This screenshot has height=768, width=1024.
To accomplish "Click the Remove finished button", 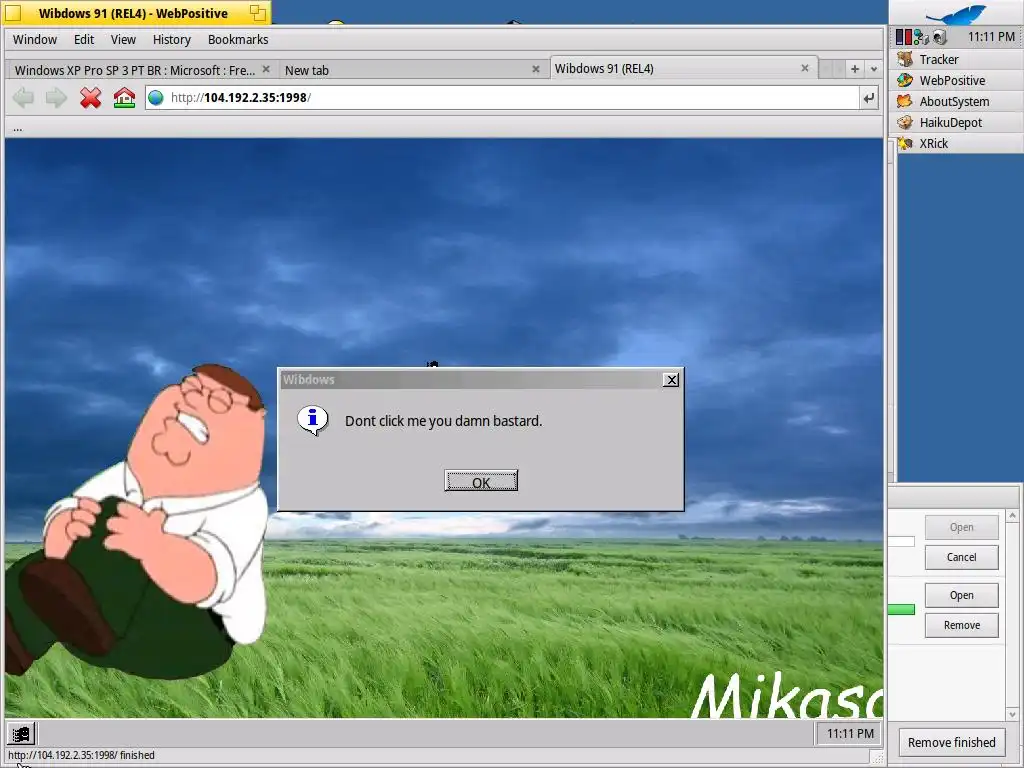I will click(x=952, y=743).
